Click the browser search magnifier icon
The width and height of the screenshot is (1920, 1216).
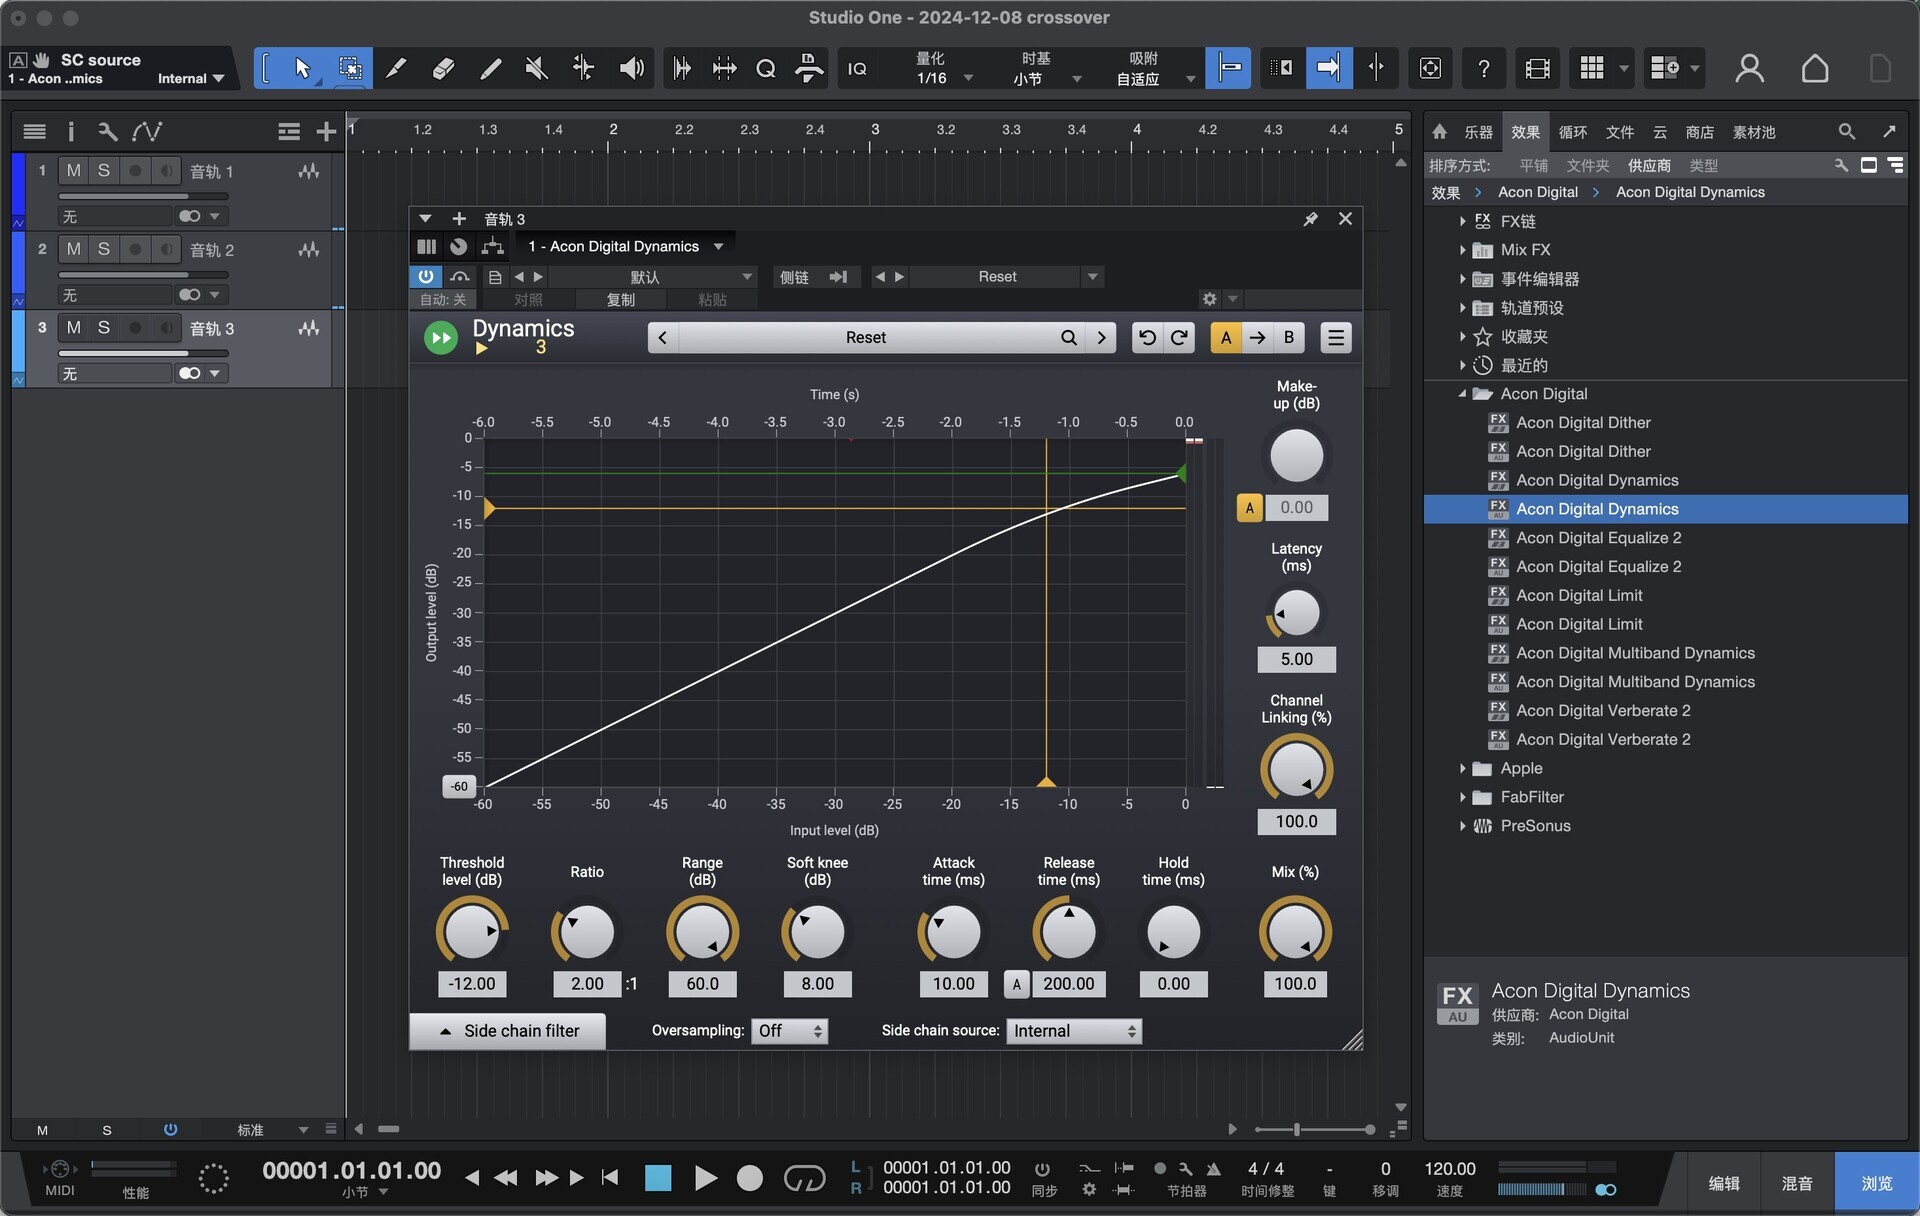click(1846, 131)
